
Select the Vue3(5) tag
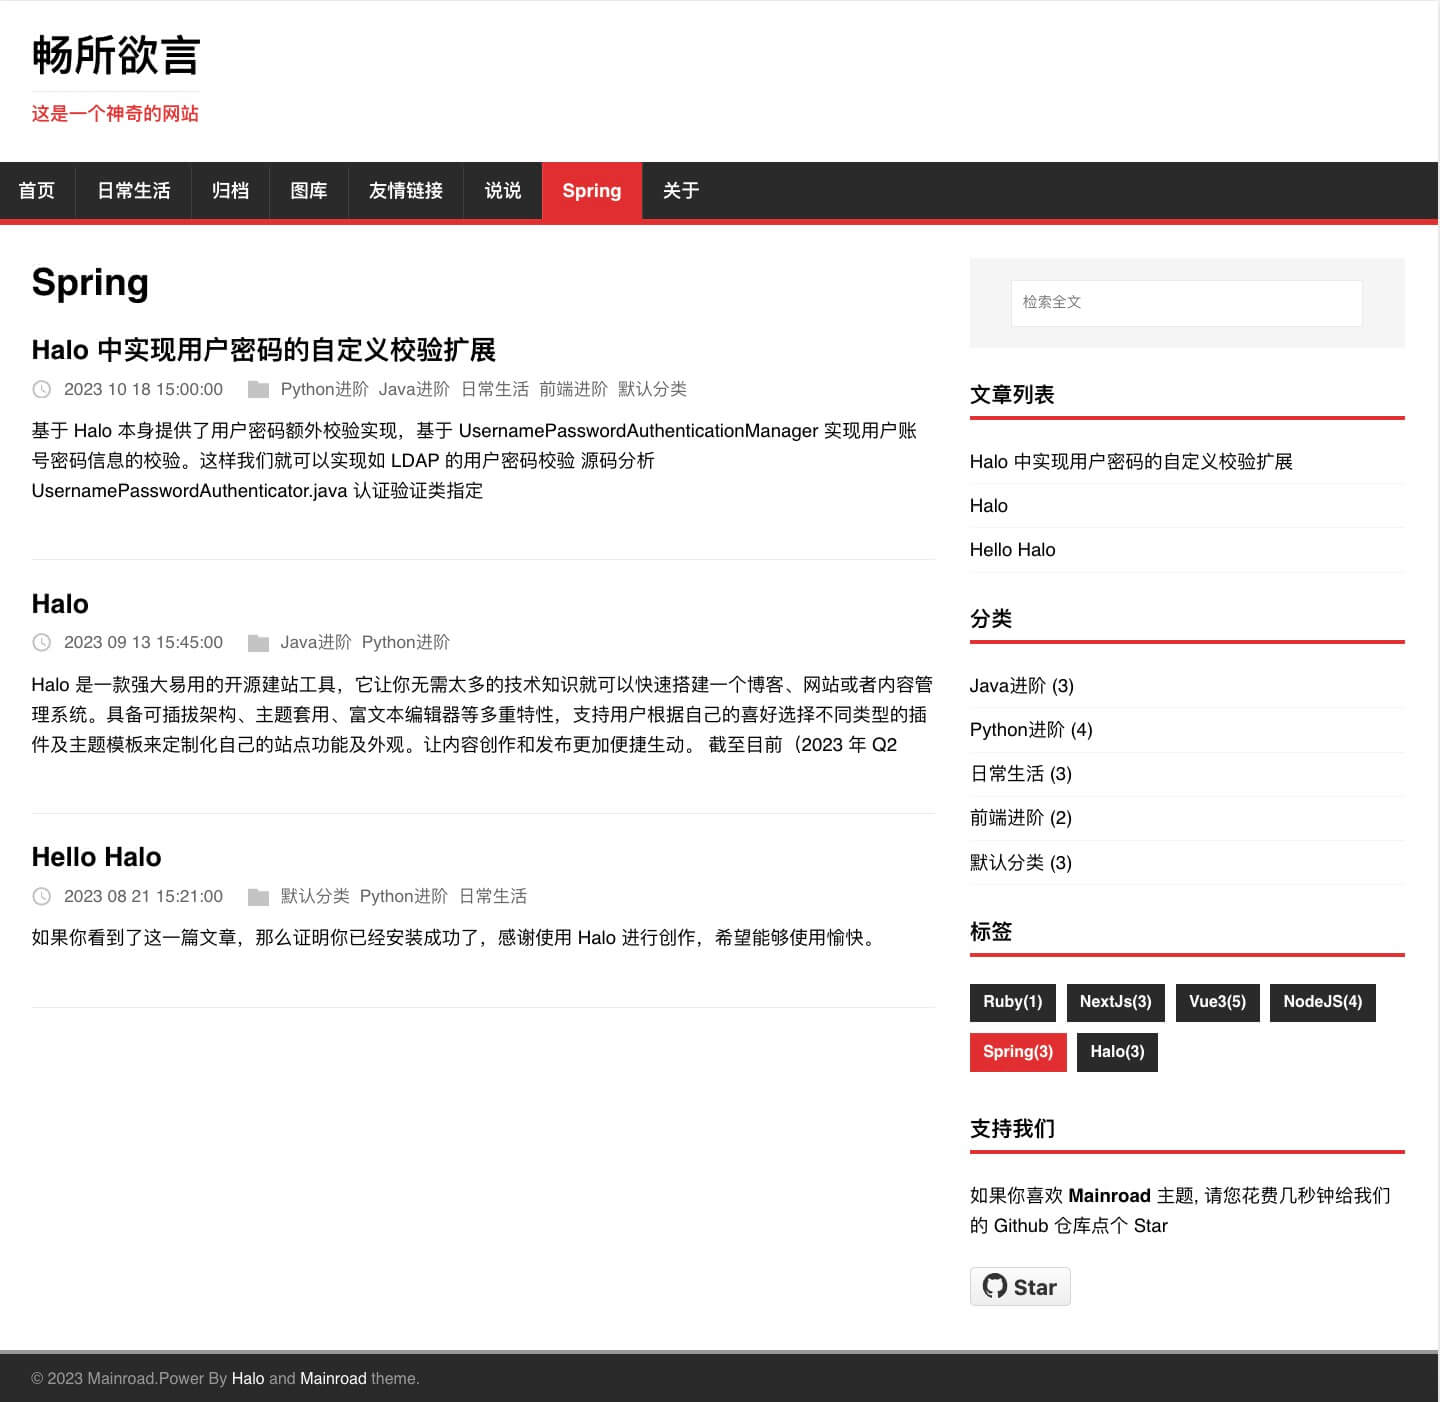pyautogui.click(x=1217, y=1002)
